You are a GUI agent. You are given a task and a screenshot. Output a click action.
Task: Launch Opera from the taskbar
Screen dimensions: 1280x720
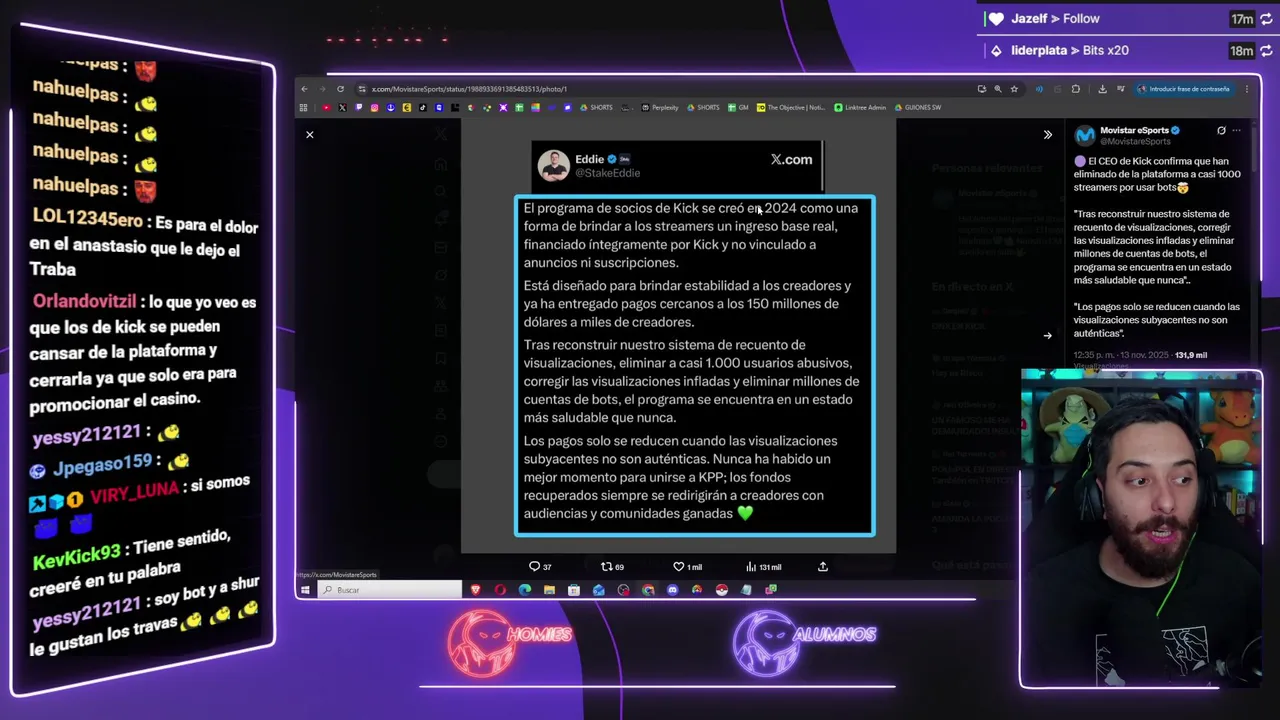(500, 590)
